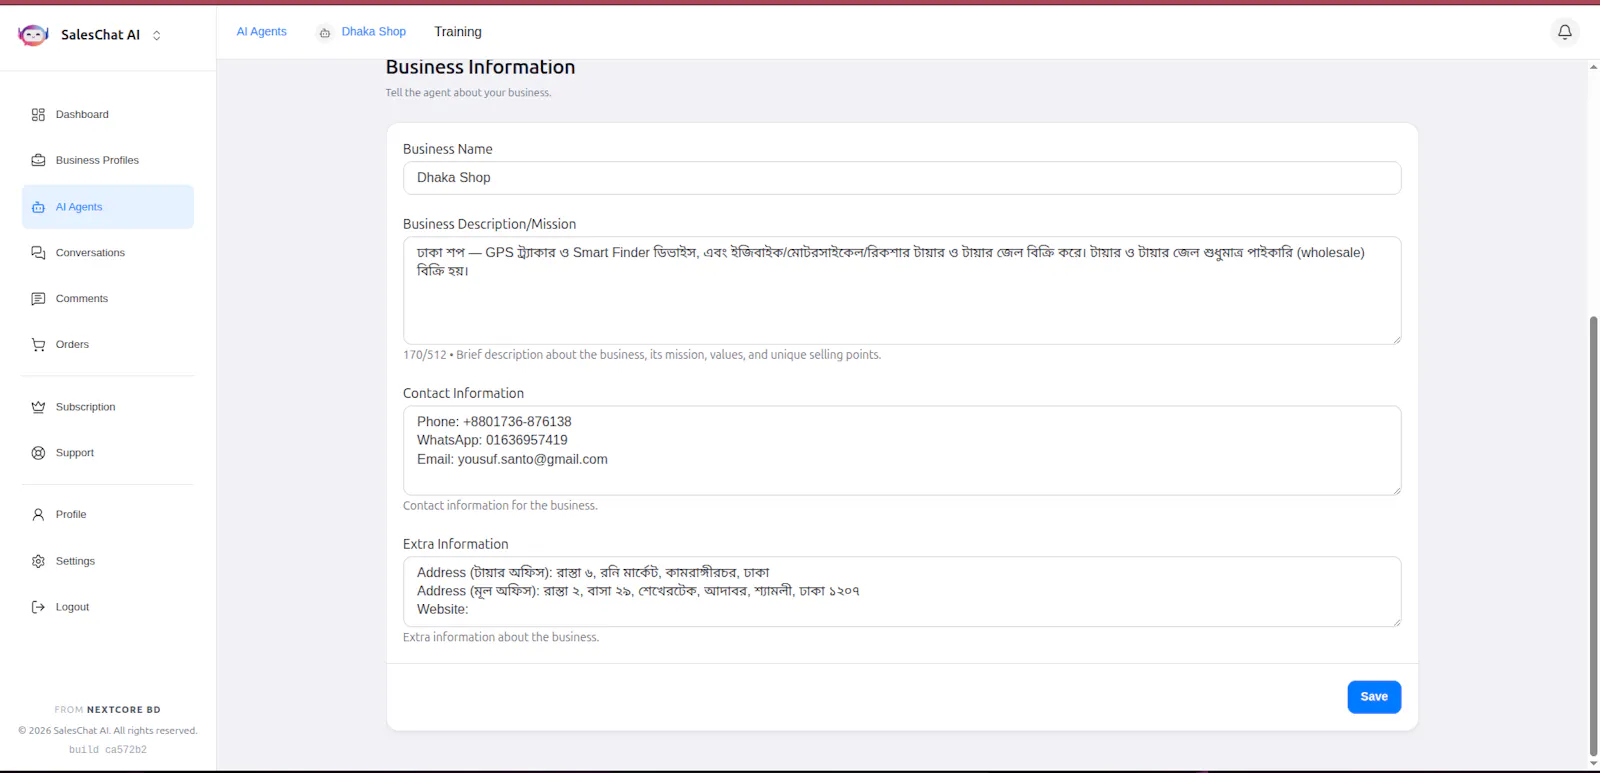Open the Subscription page
Viewport: 1600px width, 773px height.
pyautogui.click(x=108, y=407)
